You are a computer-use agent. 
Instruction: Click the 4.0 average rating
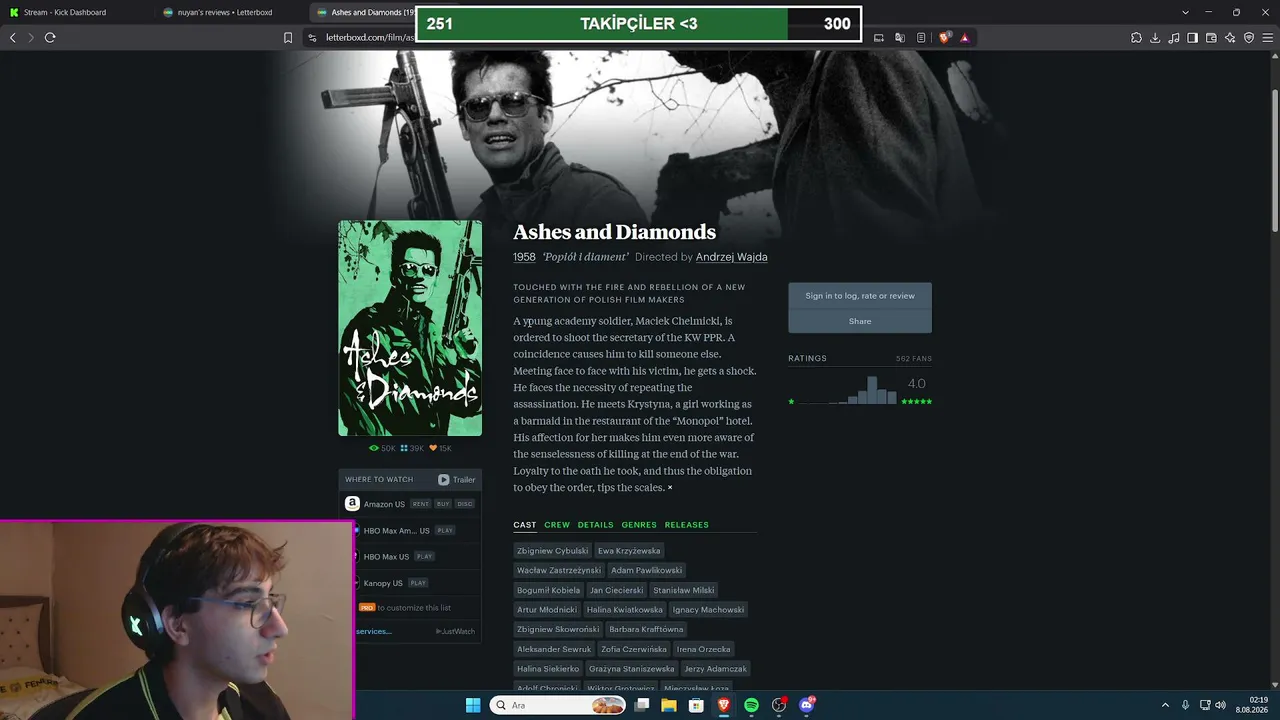[916, 384]
